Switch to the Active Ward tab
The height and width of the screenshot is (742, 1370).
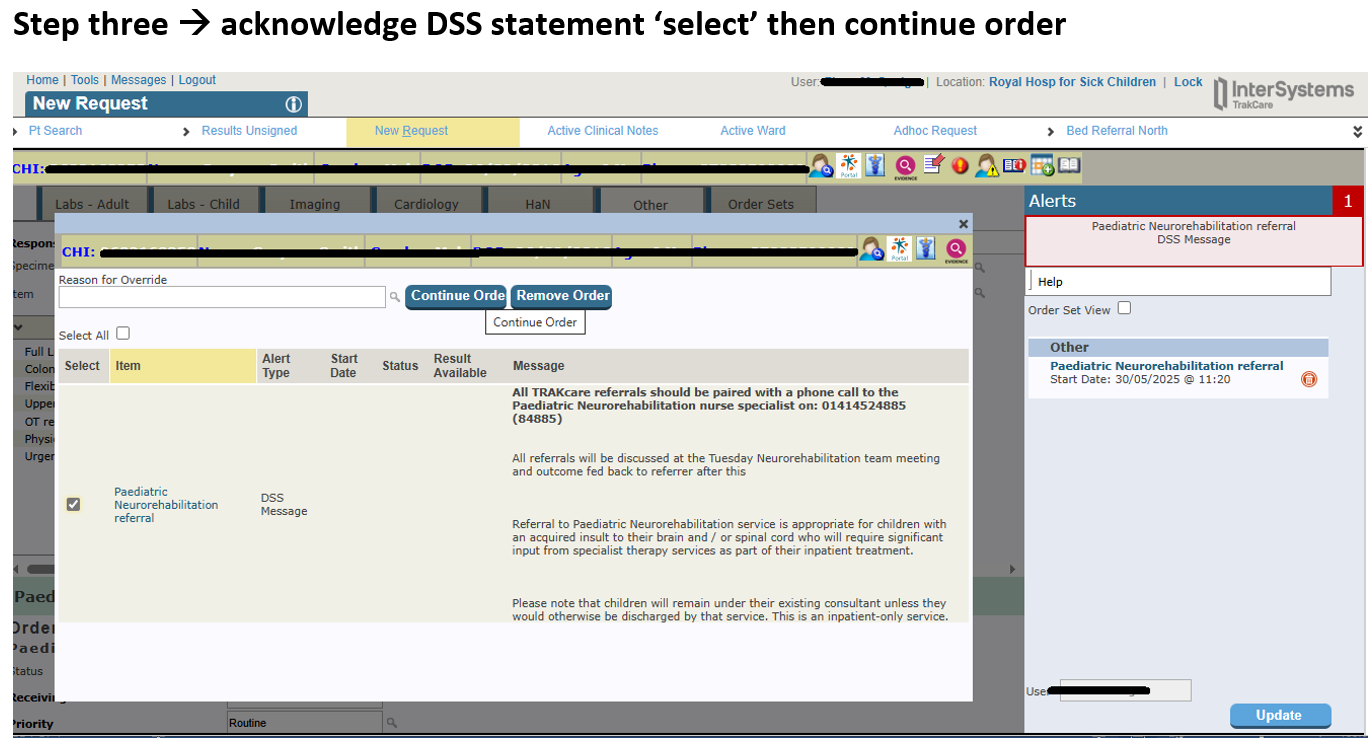point(752,131)
